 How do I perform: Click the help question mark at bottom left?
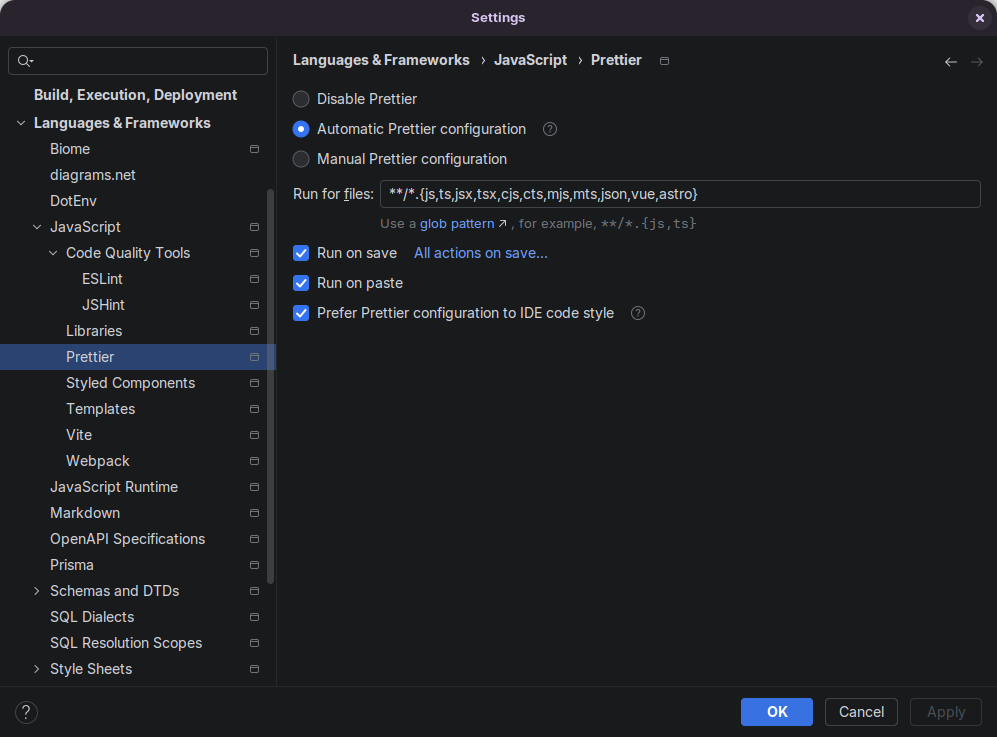(26, 712)
